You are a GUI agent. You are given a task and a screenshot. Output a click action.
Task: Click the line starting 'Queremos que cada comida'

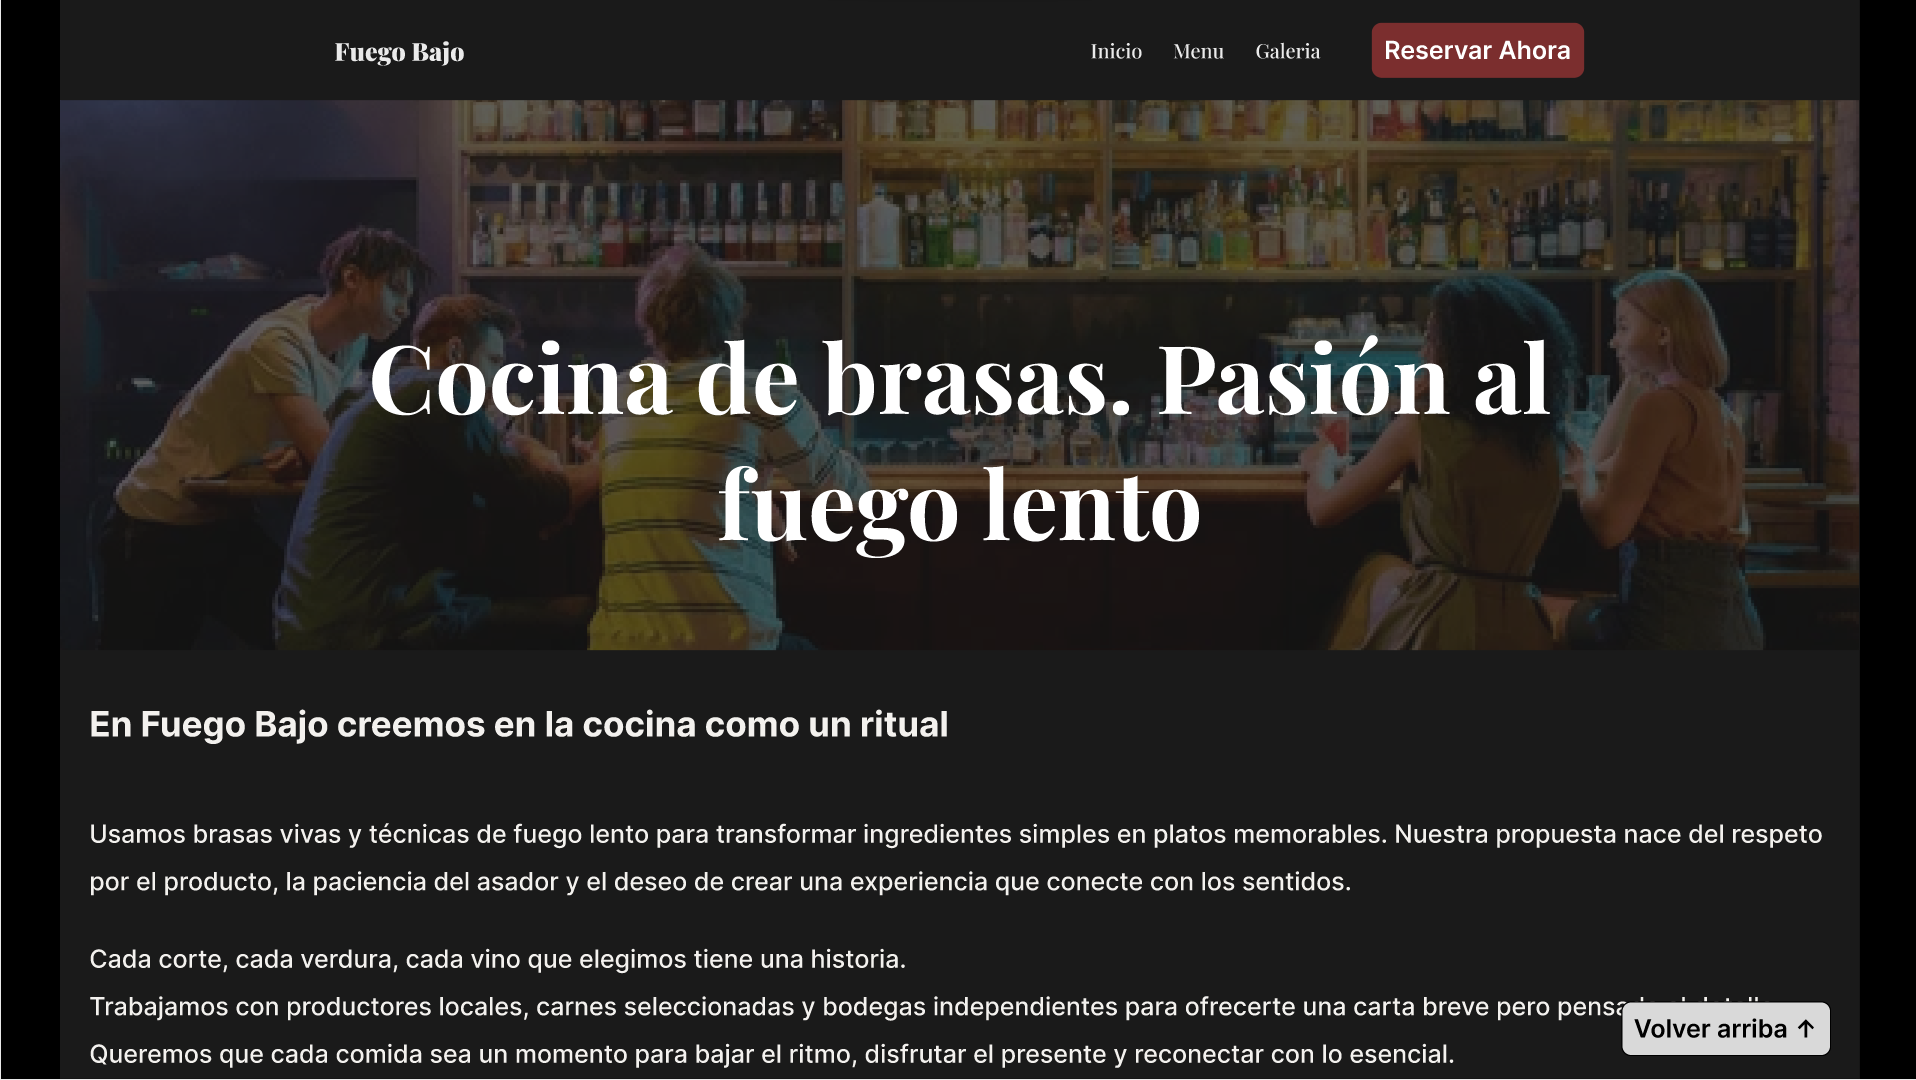tap(771, 1054)
